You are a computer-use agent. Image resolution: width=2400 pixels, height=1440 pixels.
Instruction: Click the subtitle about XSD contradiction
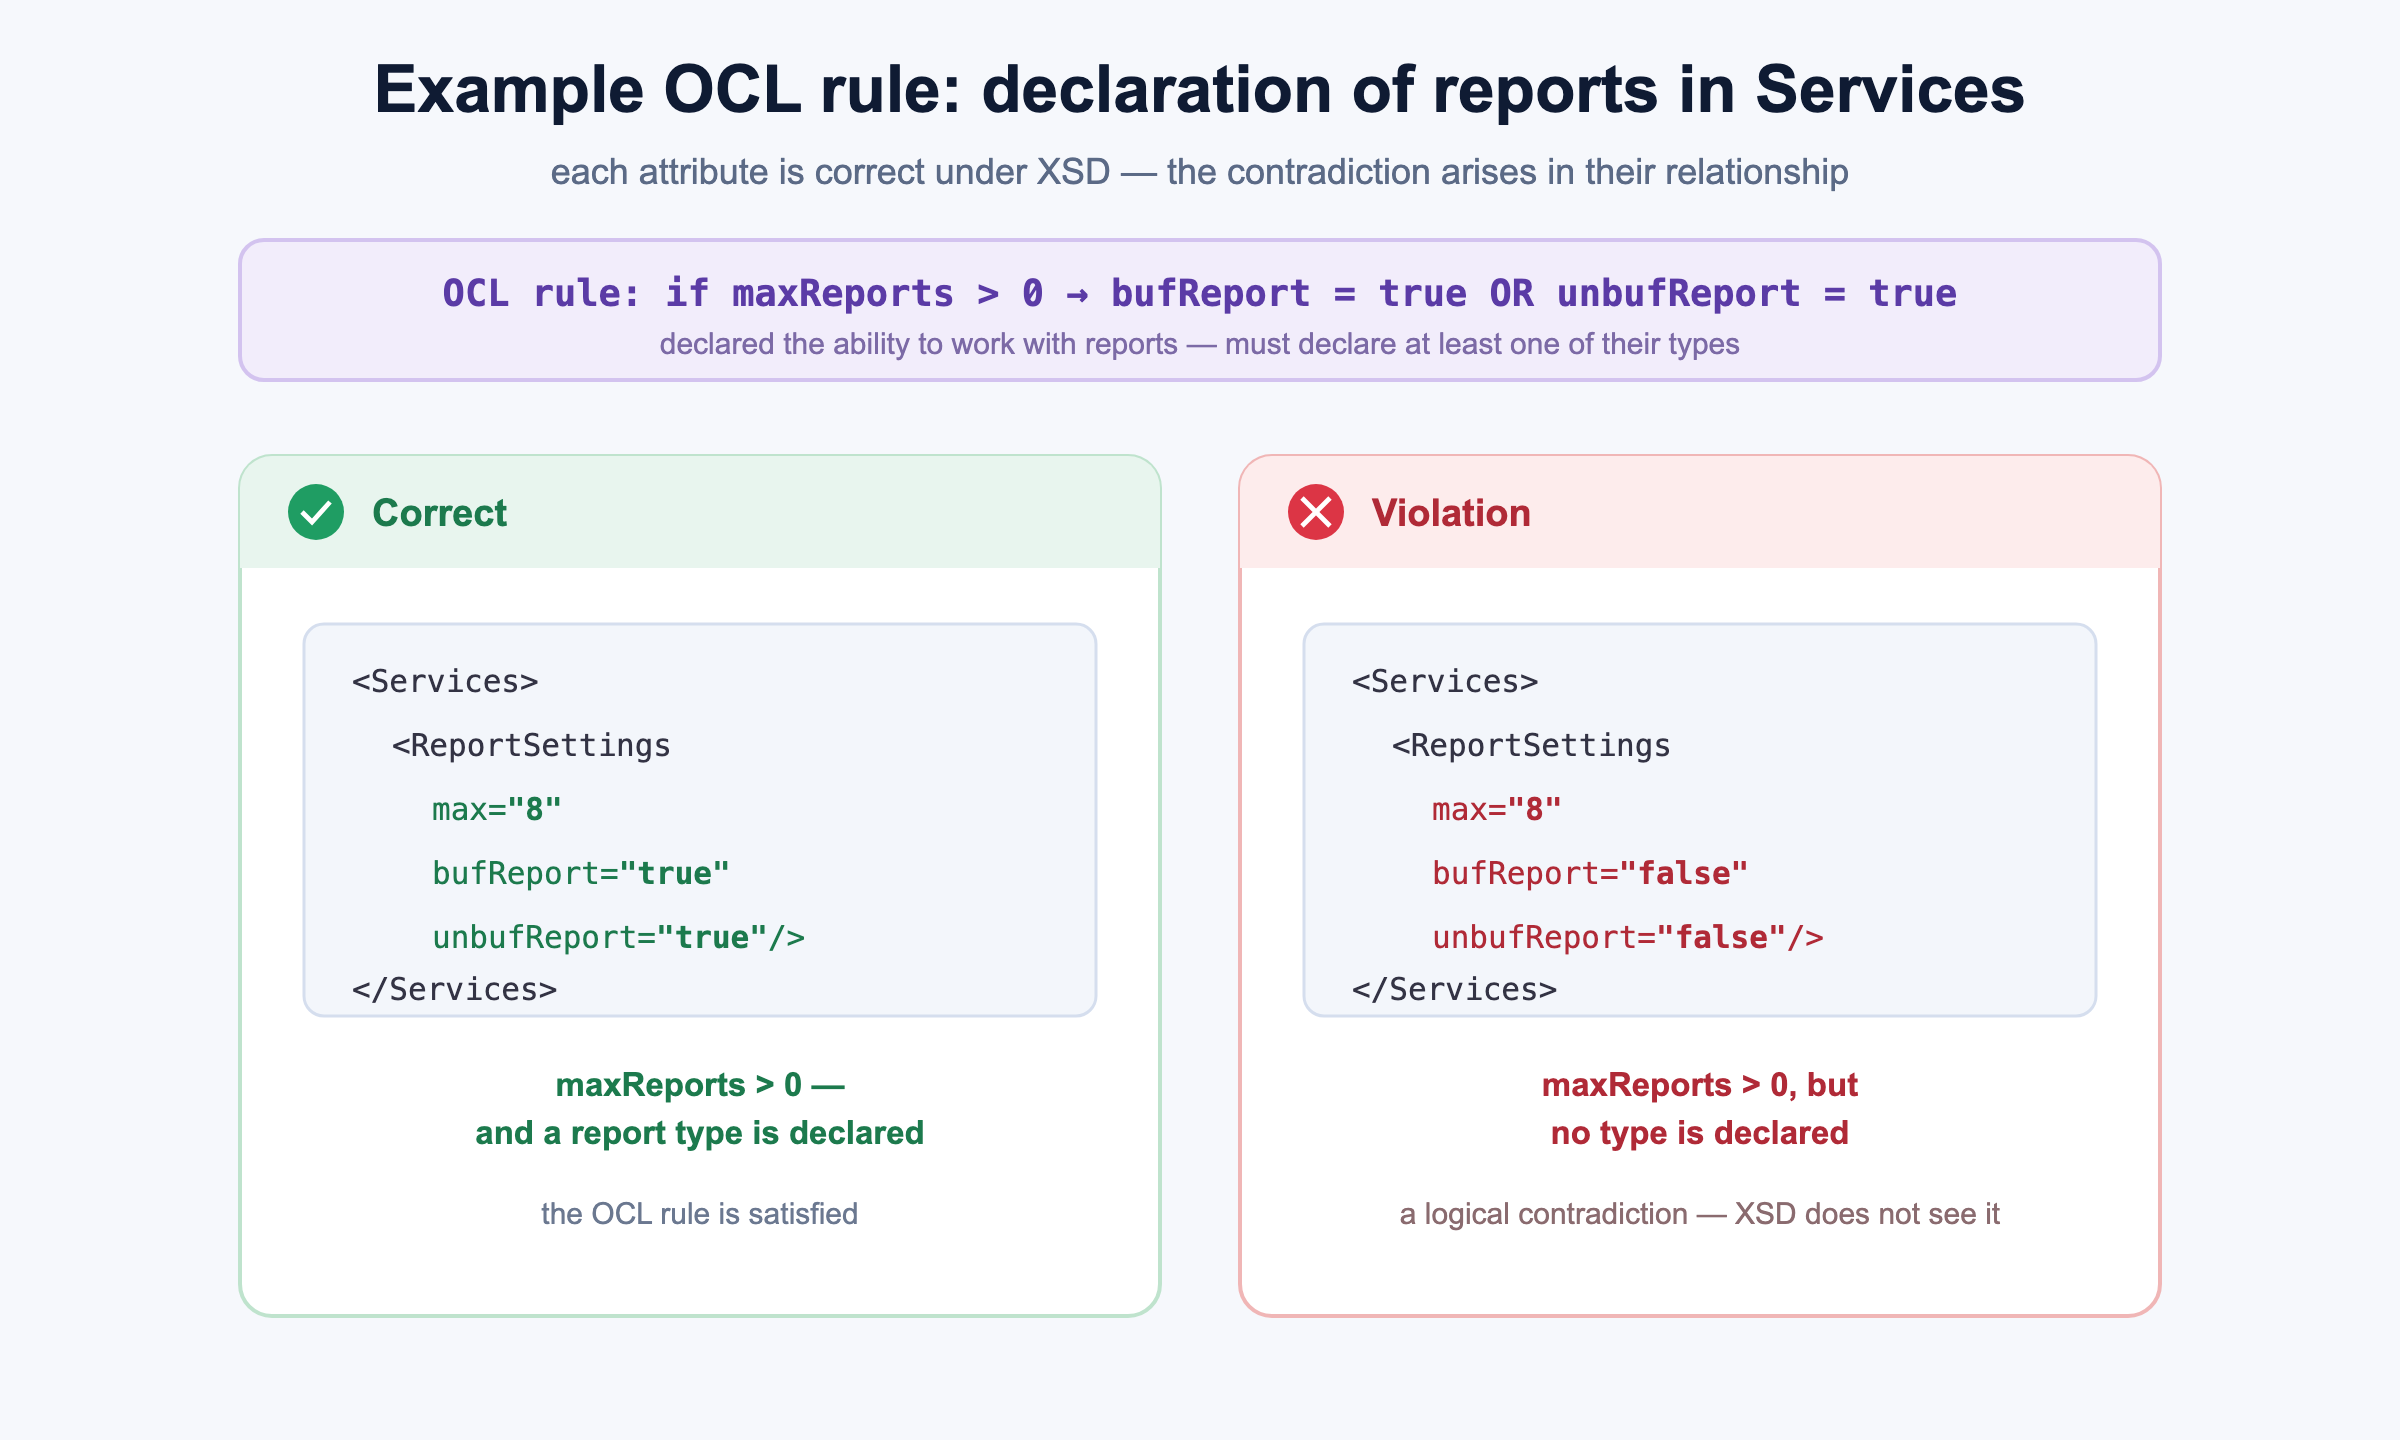tap(1199, 172)
